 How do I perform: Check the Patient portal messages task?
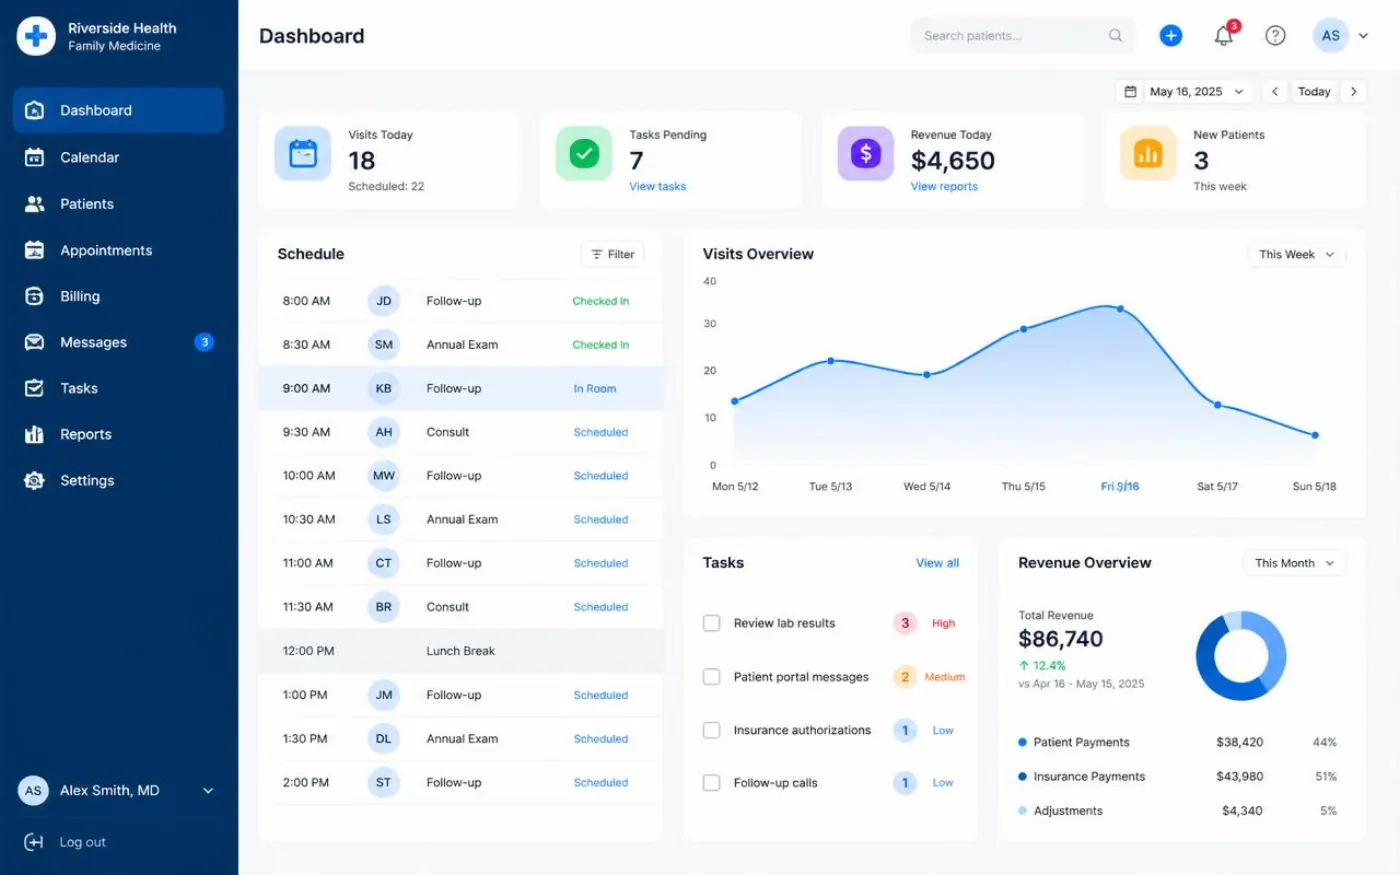712,677
